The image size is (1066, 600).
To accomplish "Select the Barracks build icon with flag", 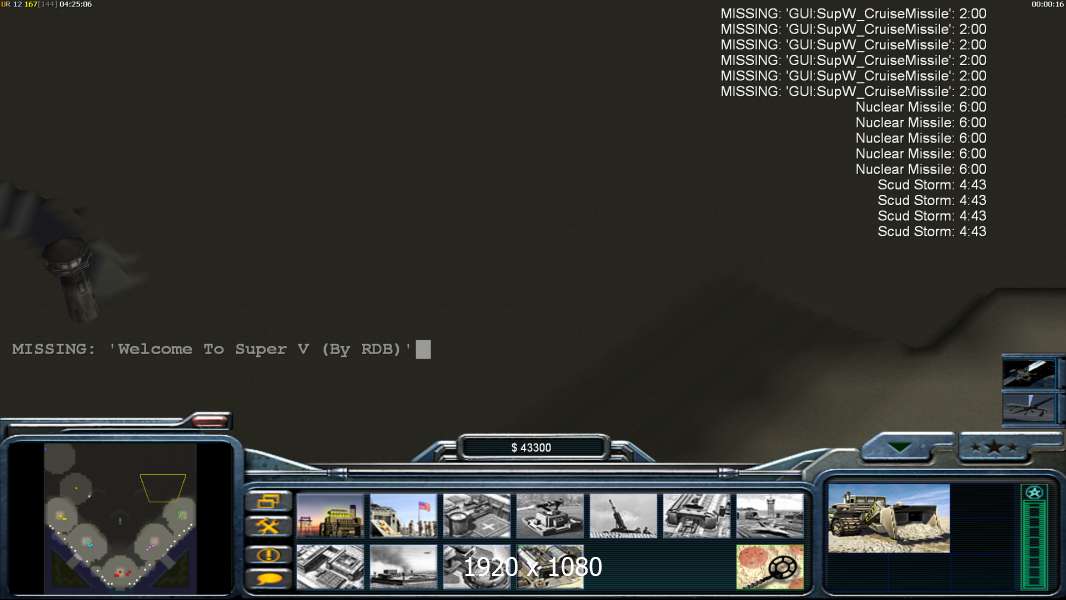I will (404, 516).
